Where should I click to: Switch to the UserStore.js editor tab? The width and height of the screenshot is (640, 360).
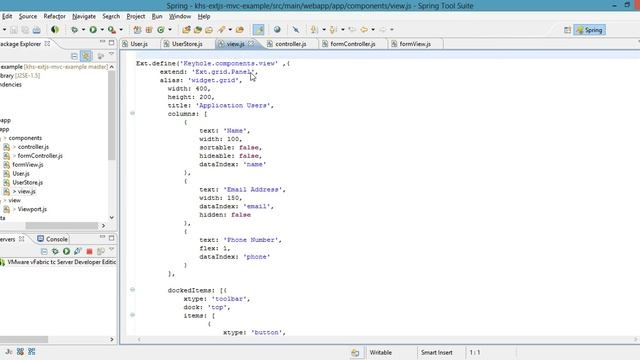[187, 44]
